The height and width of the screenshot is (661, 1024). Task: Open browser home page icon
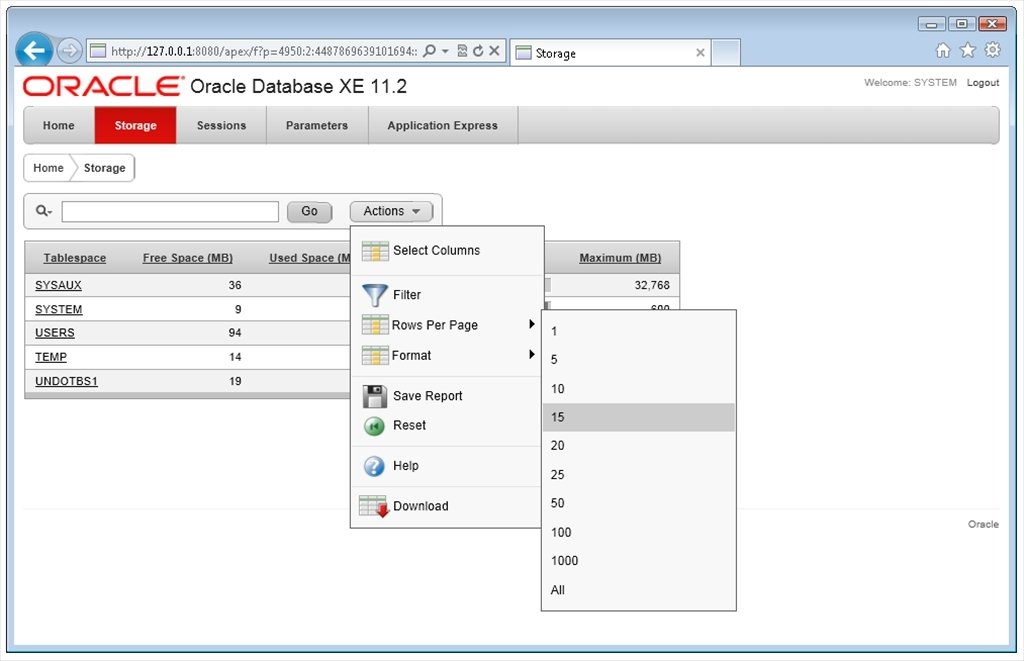pyautogui.click(x=943, y=50)
